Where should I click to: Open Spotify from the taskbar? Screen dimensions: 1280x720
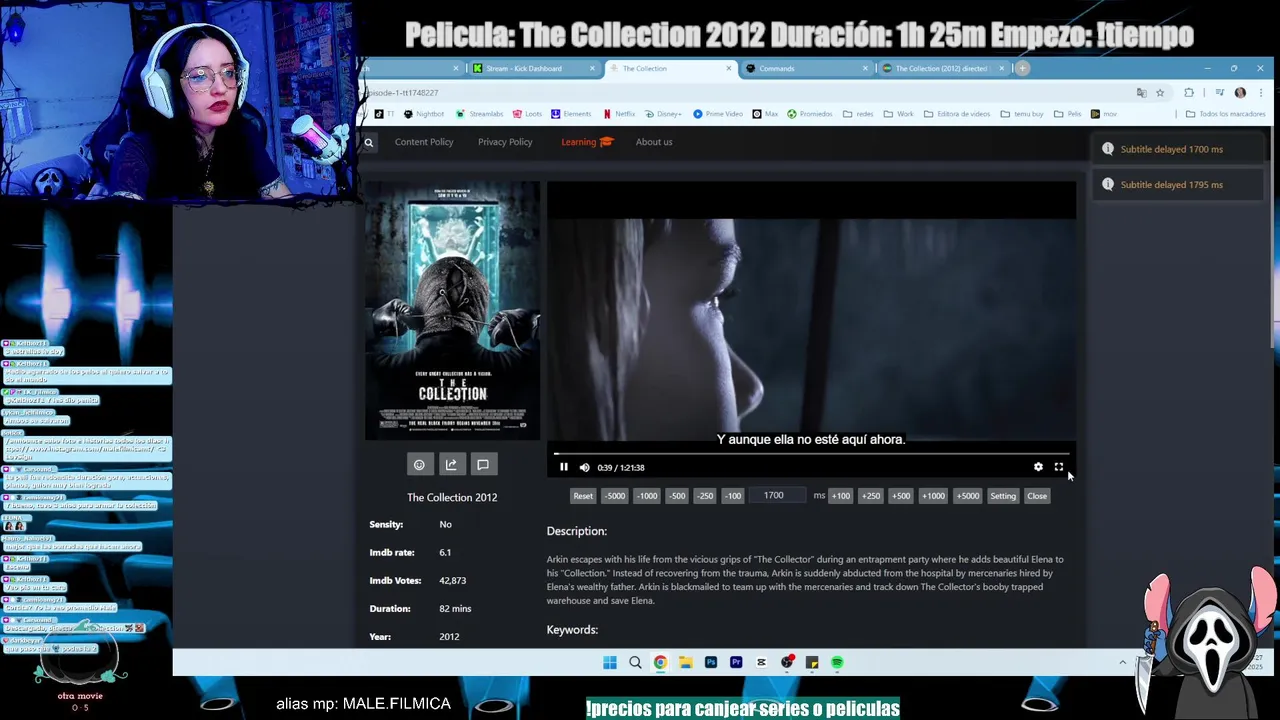[837, 662]
